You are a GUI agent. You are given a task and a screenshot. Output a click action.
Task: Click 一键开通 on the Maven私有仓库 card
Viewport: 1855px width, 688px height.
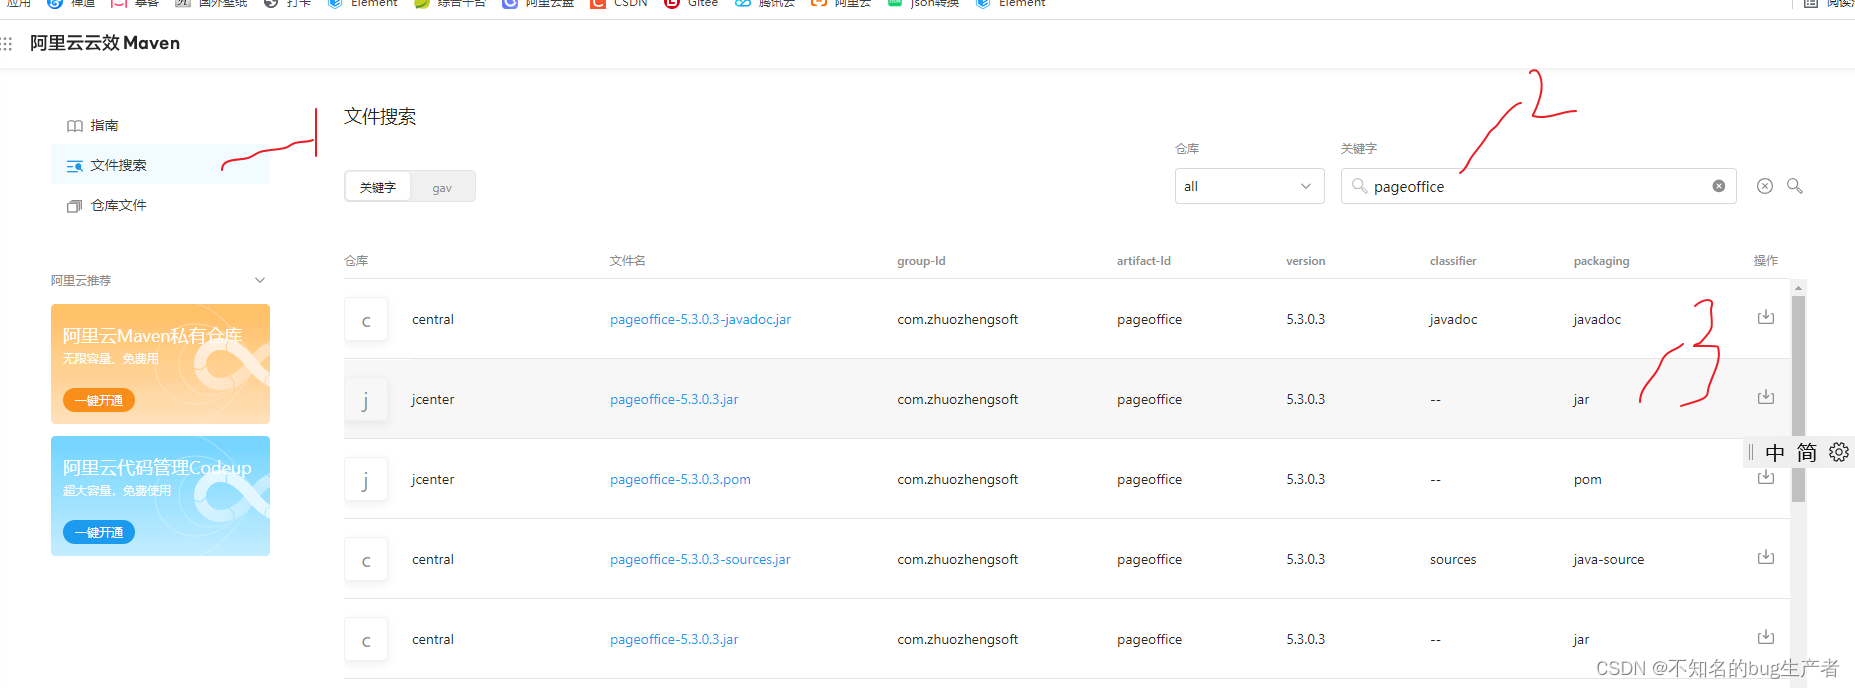point(99,400)
